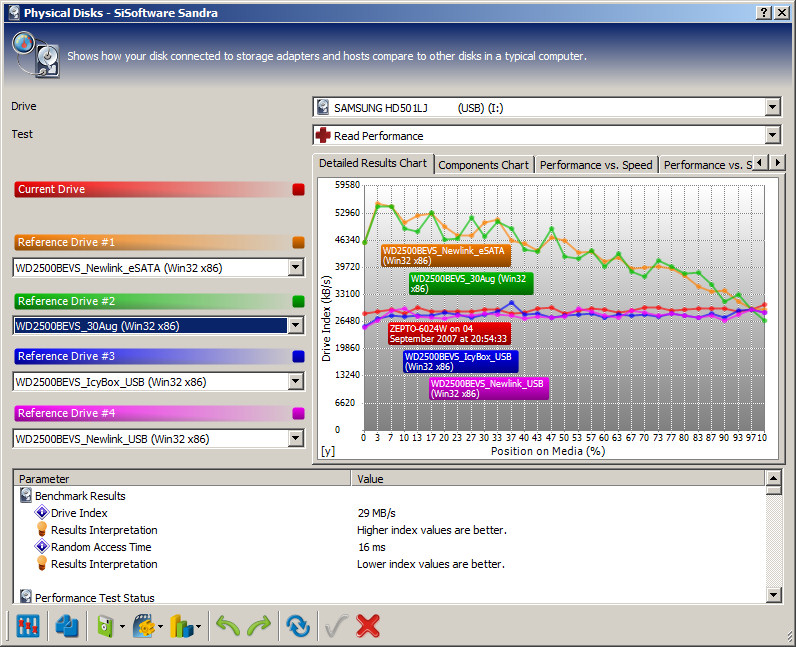Open the Test type dropdown
796x647 pixels.
pyautogui.click(x=772, y=135)
